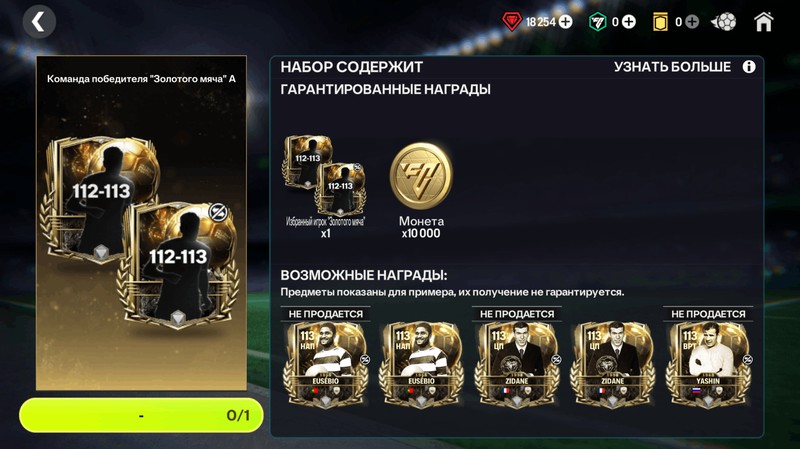The image size is (800, 449).
Task: Select the Монета x10 000 coin reward
Action: click(421, 190)
